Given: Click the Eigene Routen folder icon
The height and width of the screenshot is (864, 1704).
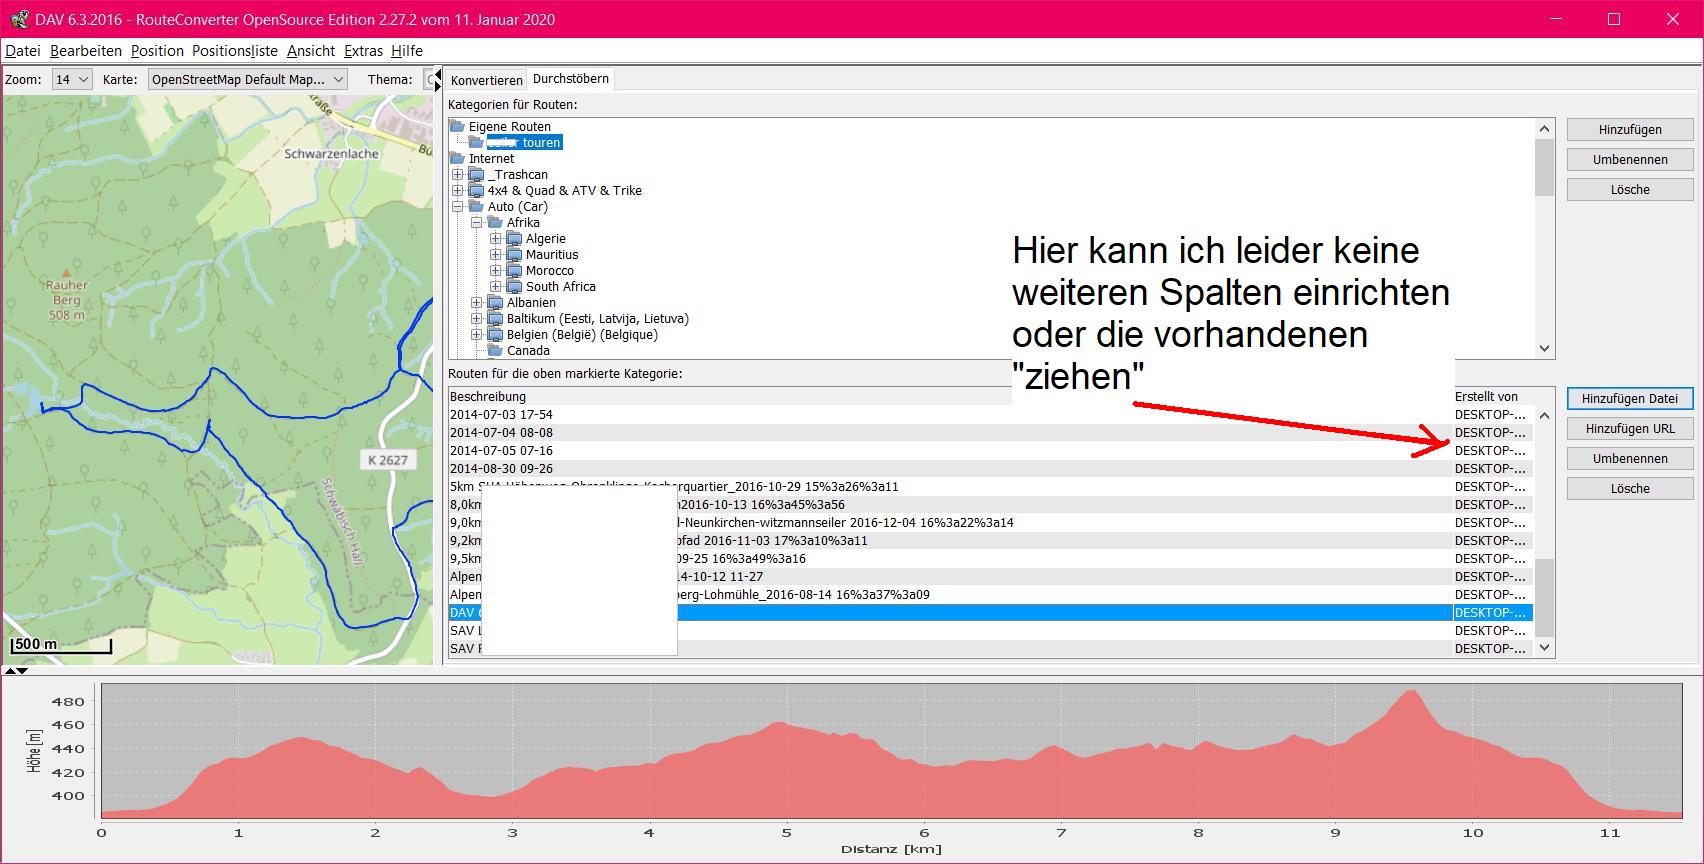Looking at the screenshot, I should (x=457, y=127).
